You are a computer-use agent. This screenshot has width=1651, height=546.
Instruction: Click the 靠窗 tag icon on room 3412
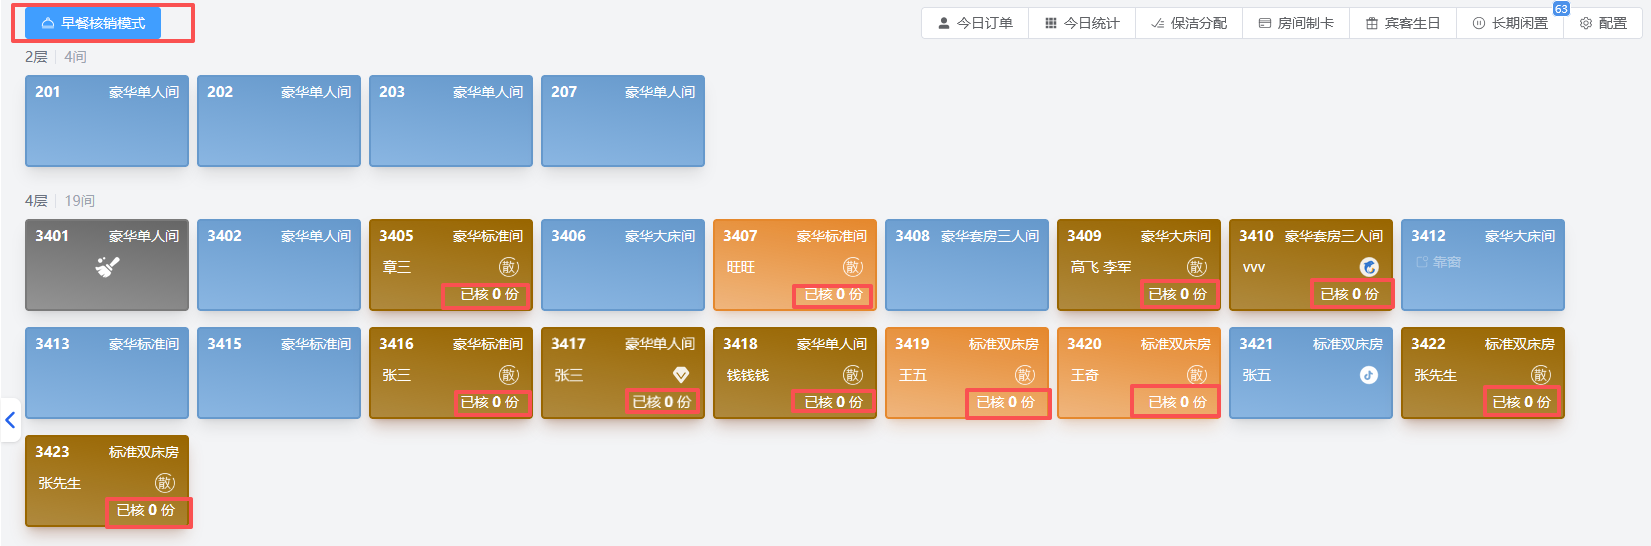click(1422, 262)
